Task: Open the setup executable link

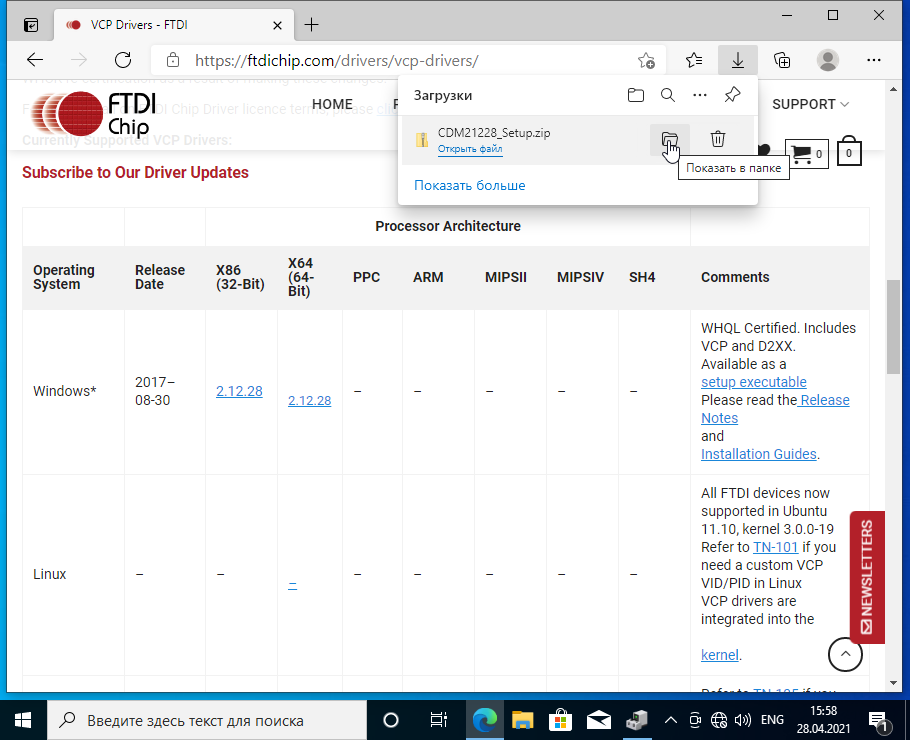Action: click(753, 382)
